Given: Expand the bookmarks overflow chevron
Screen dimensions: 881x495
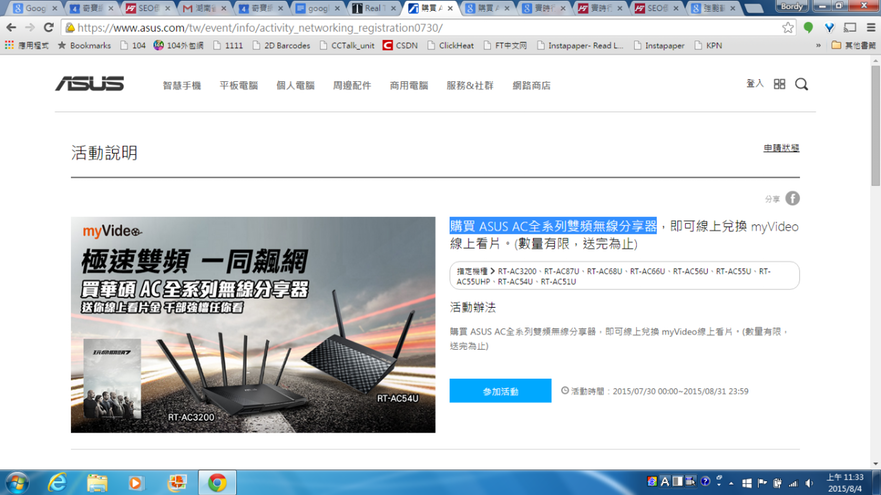Looking at the screenshot, I should pos(818,46).
